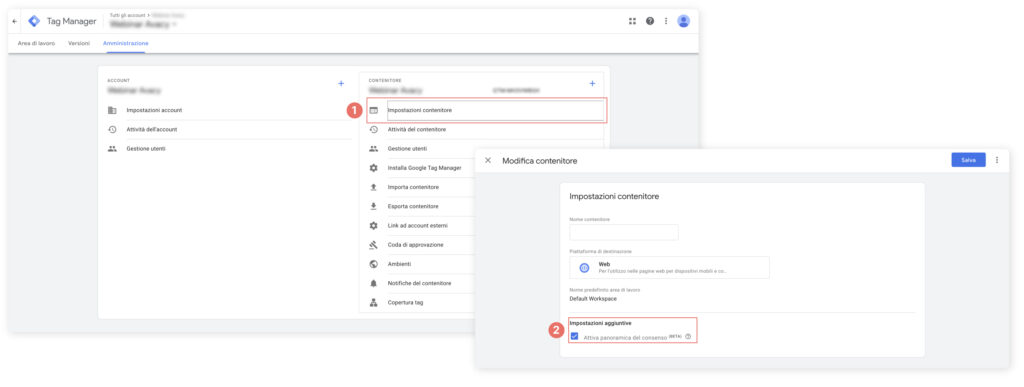Click the Impostazioni account building icon
This screenshot has height=387, width=1024.
pyautogui.click(x=112, y=110)
